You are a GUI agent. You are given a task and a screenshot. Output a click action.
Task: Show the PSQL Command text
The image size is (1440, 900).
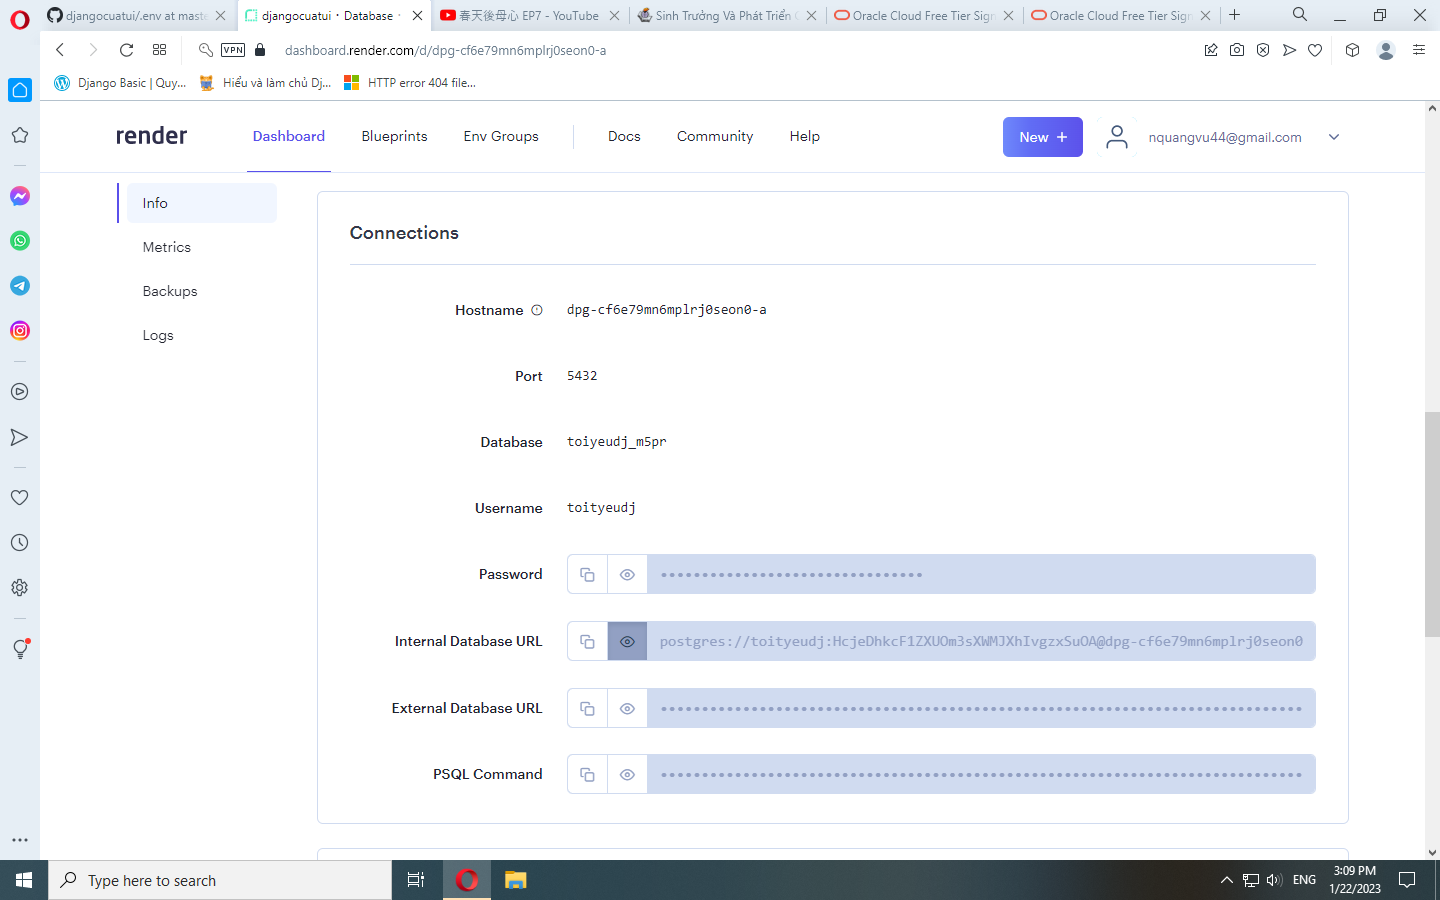(627, 774)
